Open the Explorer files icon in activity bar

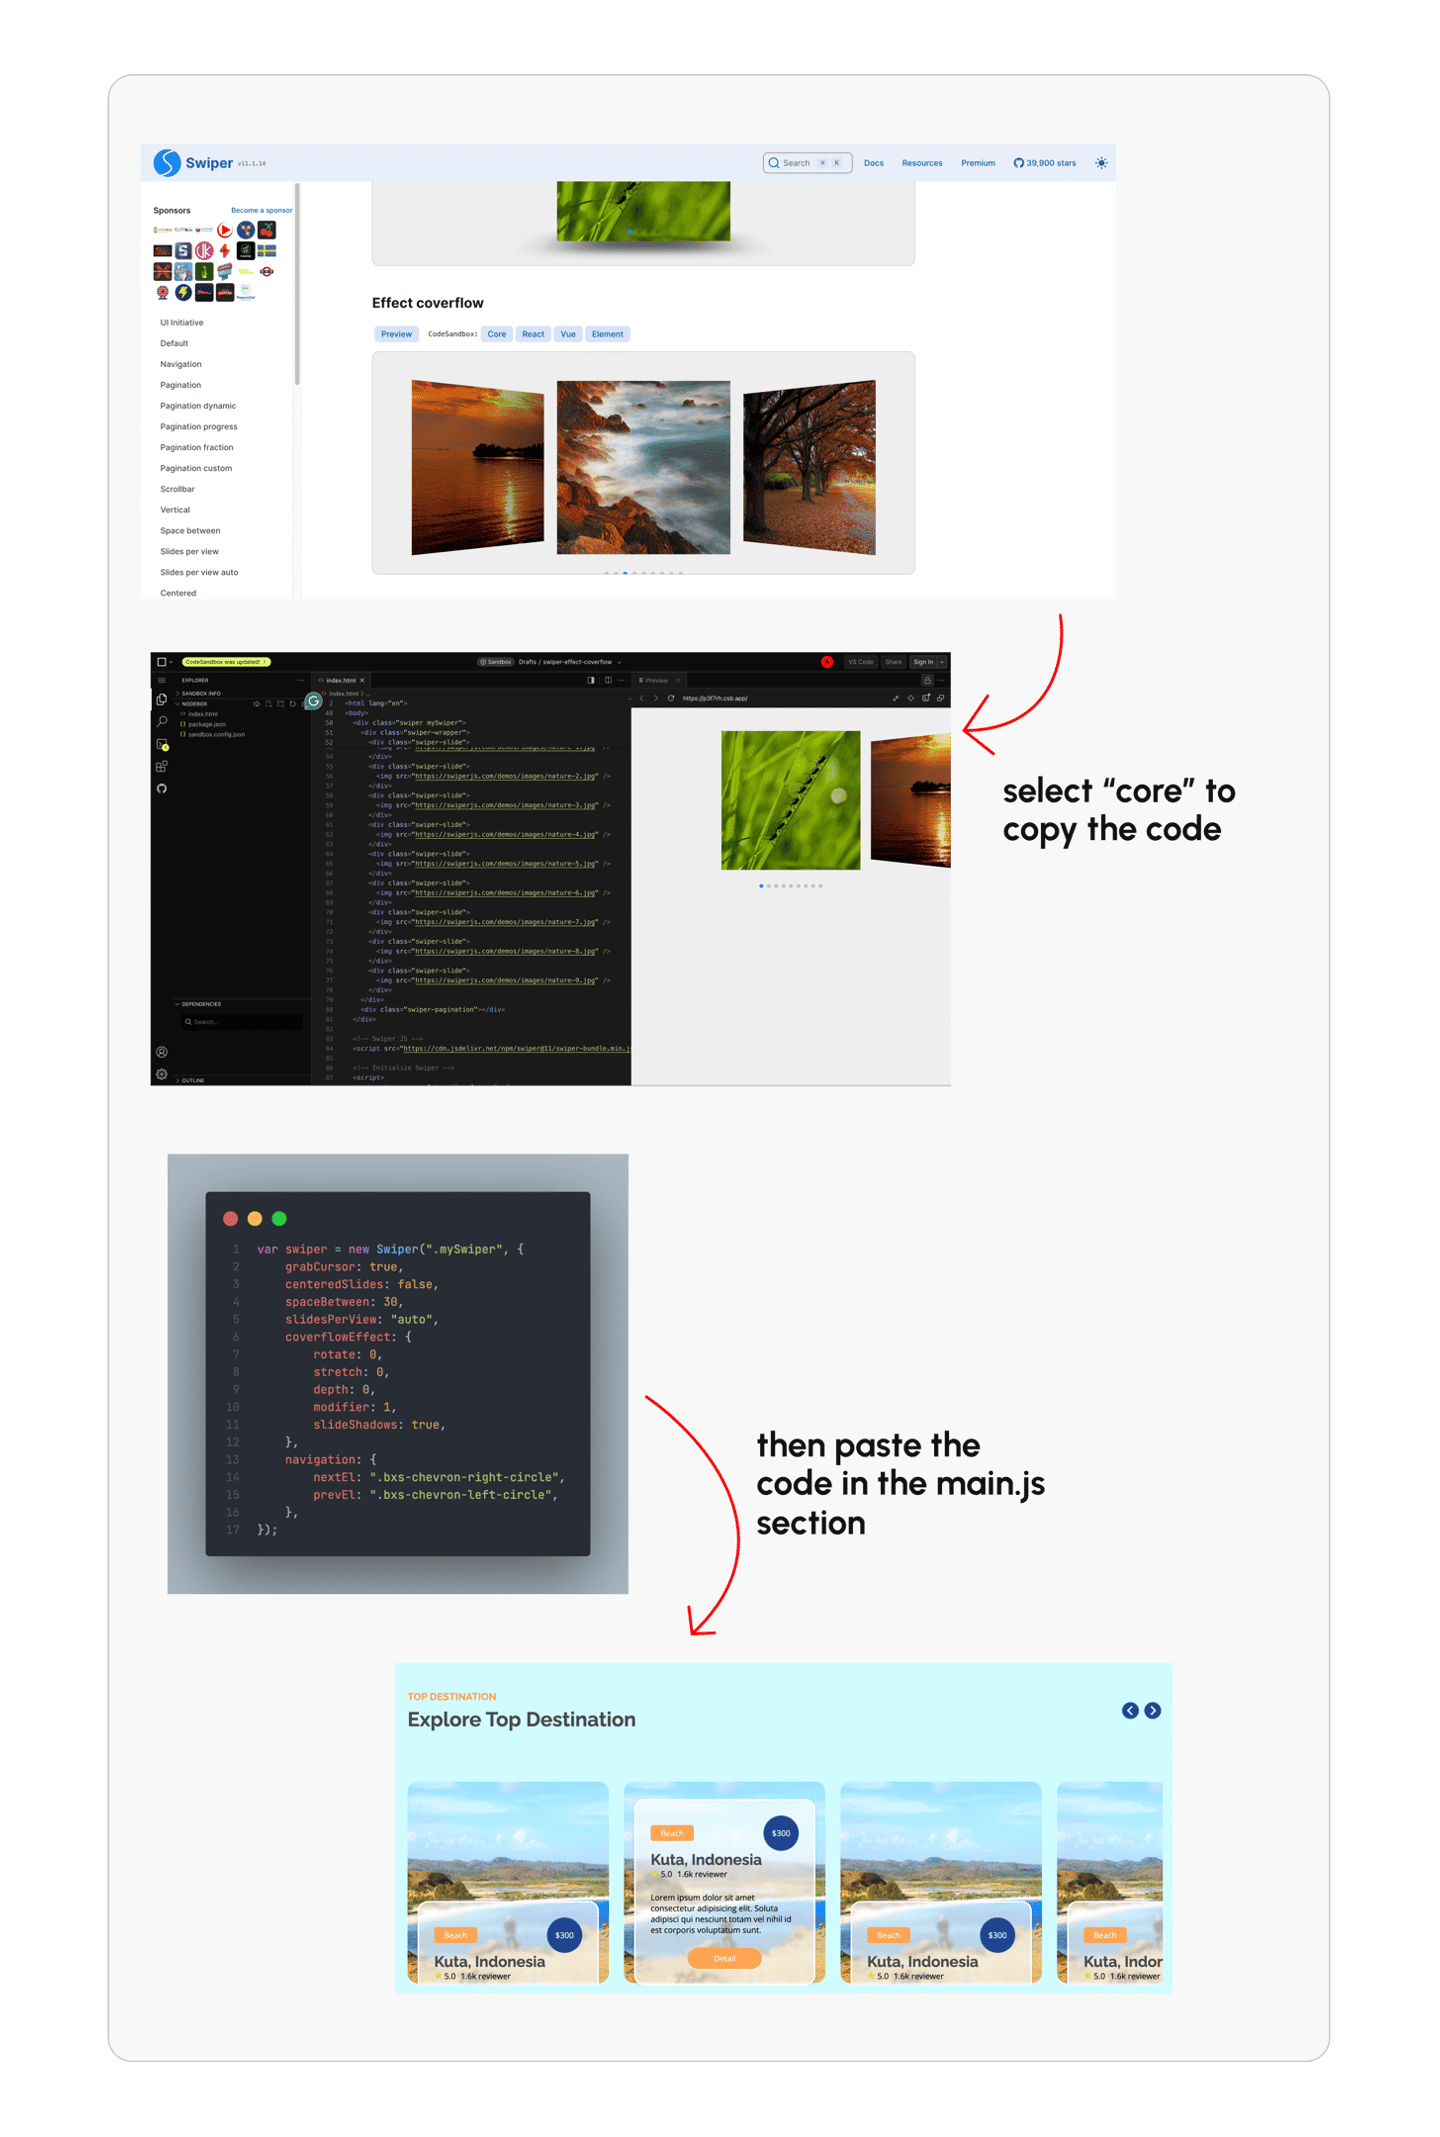point(162,699)
